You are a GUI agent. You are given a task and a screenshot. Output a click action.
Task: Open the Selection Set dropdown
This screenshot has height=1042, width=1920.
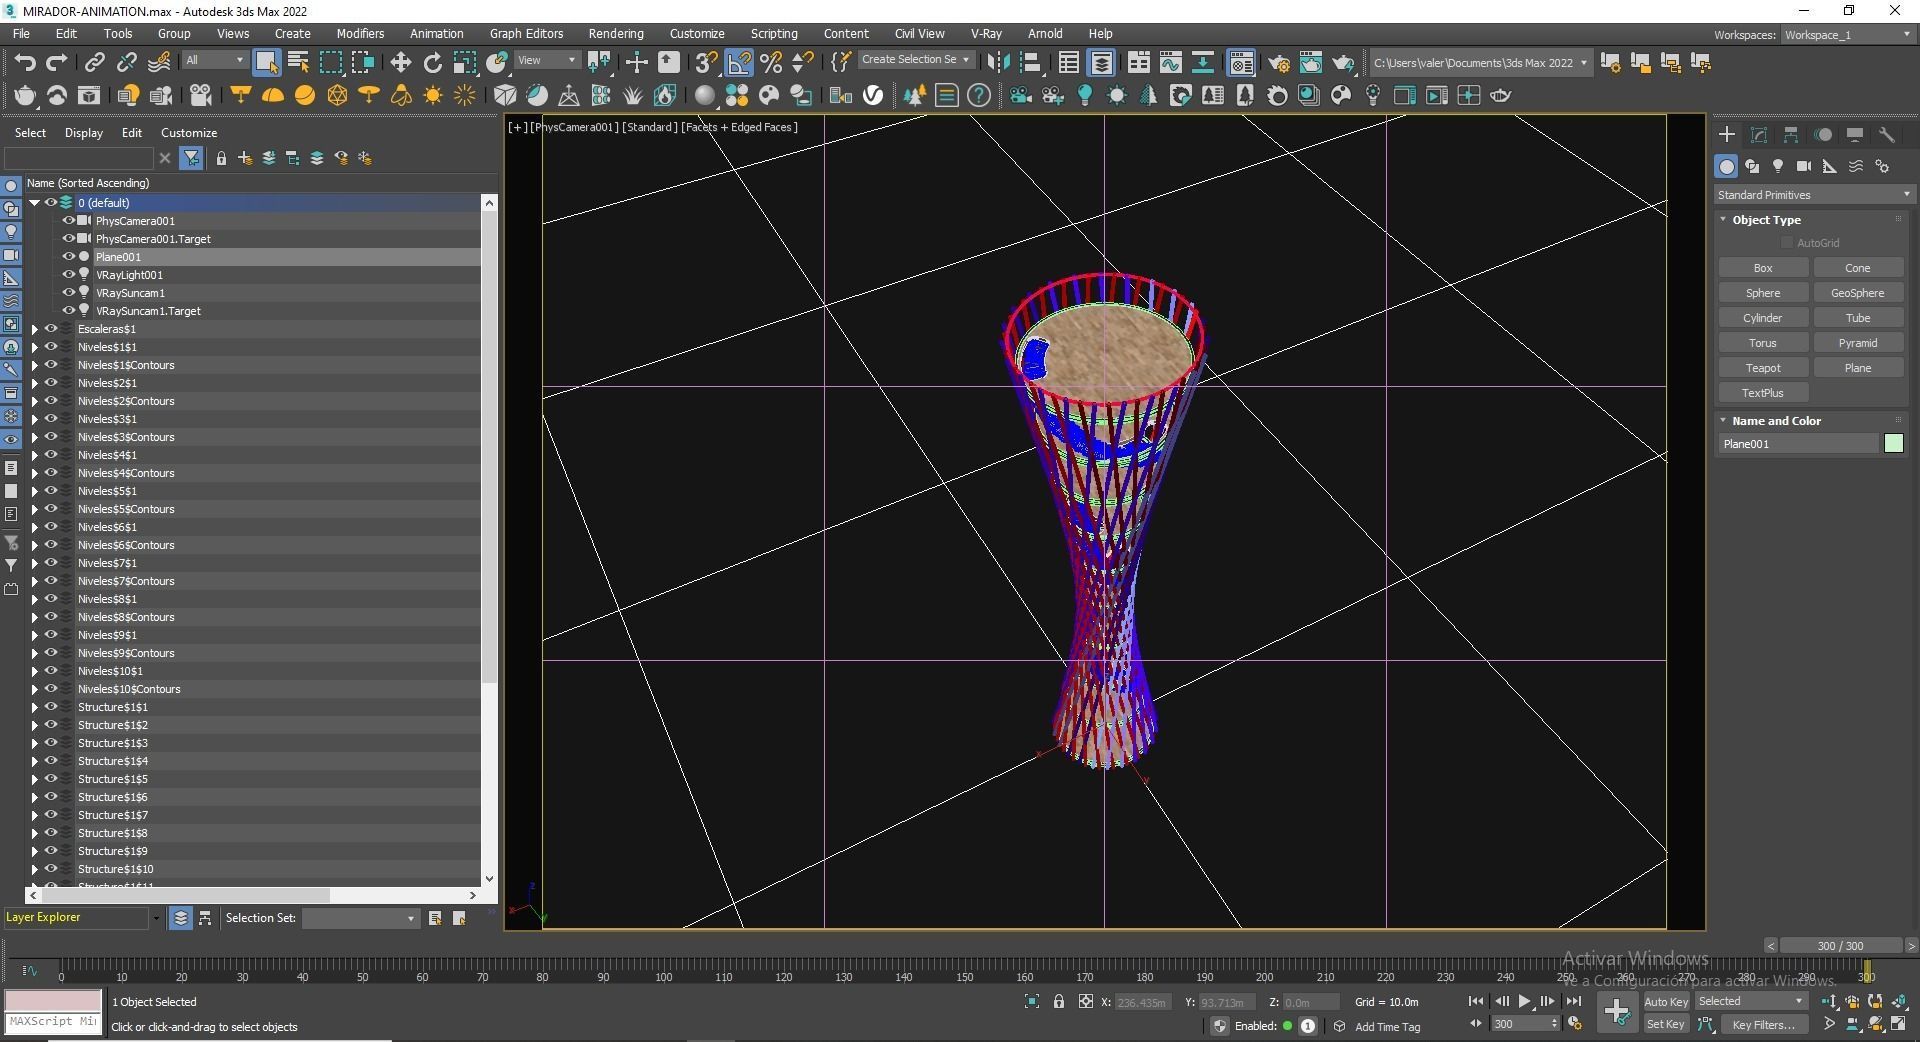coord(360,918)
